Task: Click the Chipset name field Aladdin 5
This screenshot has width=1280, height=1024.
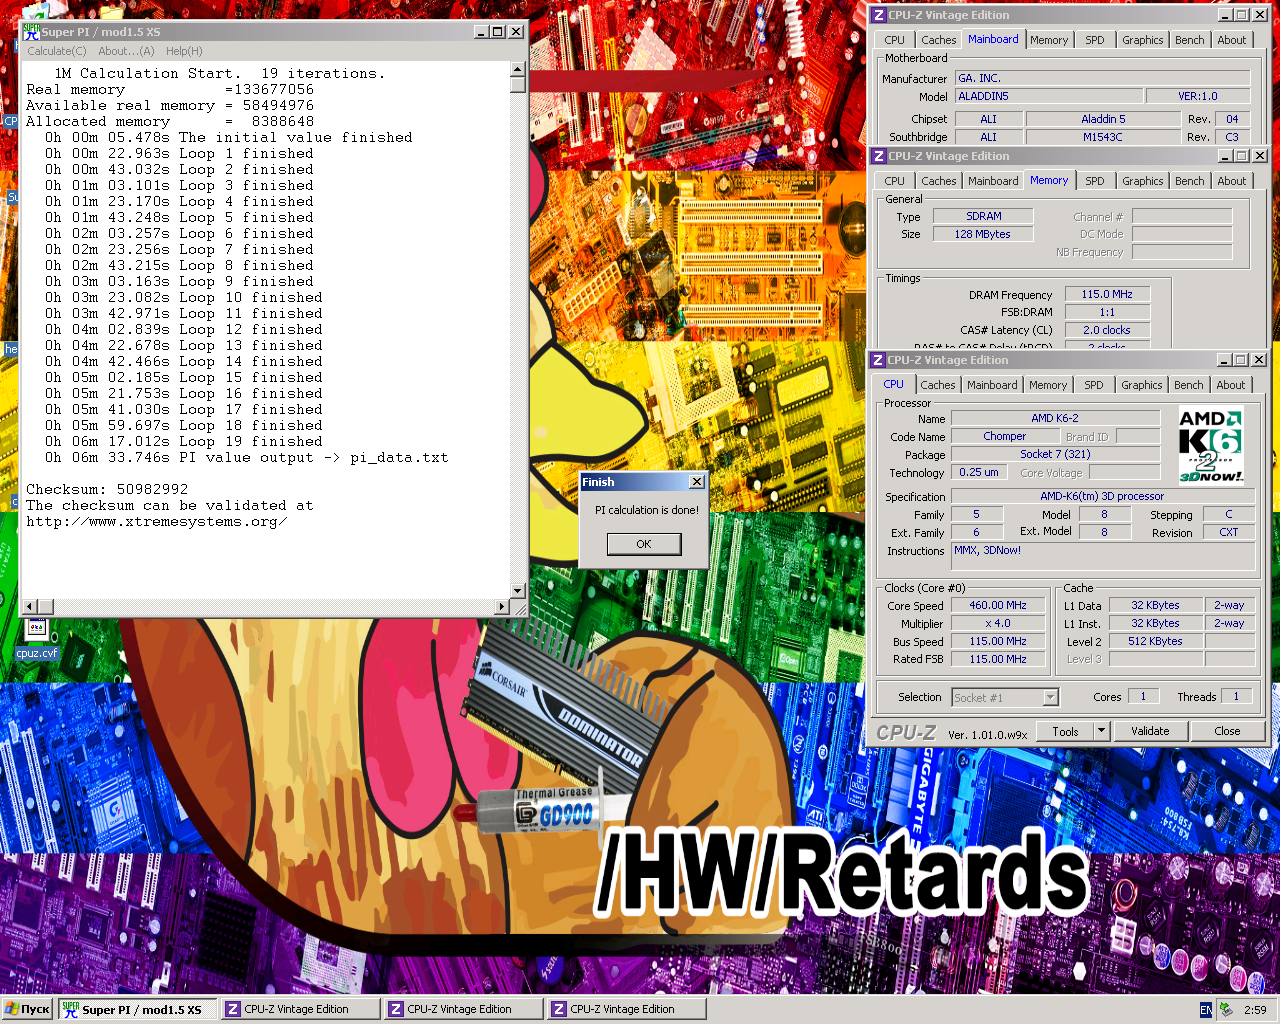Action: [x=1103, y=119]
